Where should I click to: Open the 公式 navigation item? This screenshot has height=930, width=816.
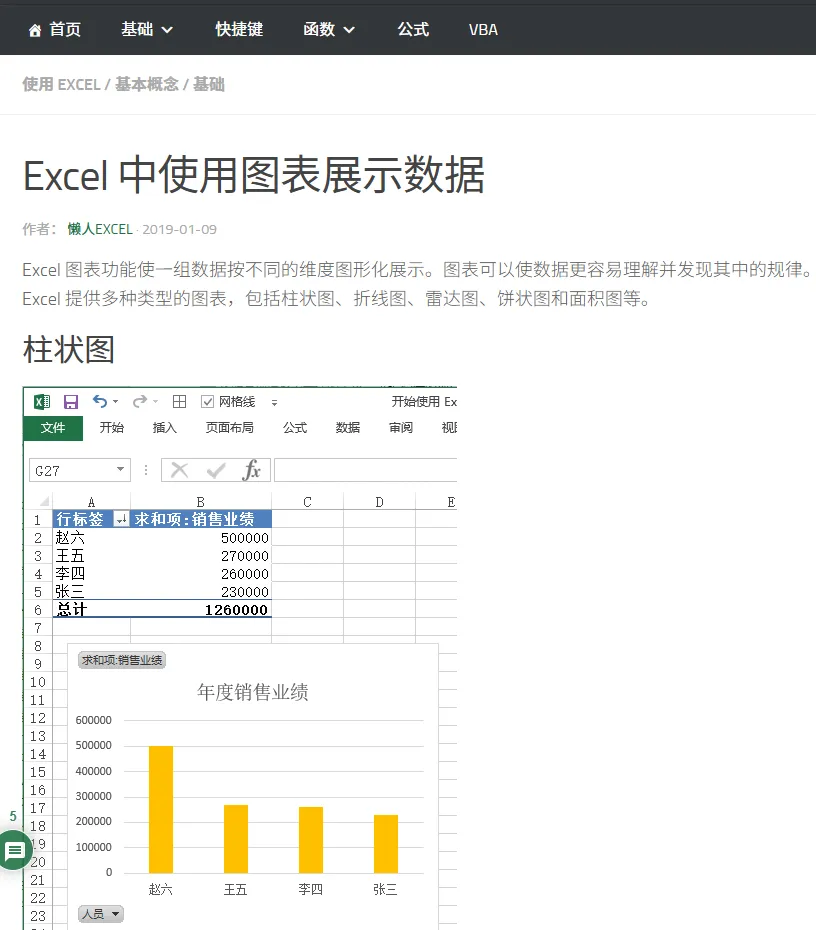[x=413, y=29]
